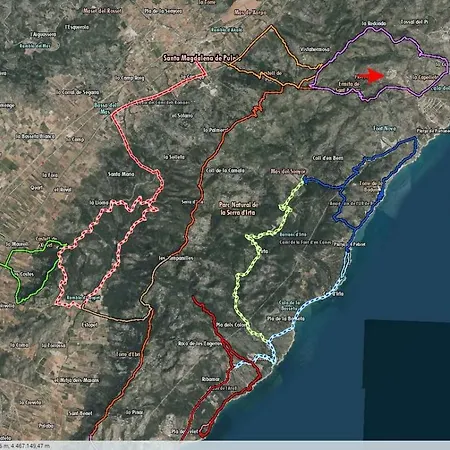This screenshot has width=450, height=450.
Task: Click the dark sea tile offshore
Action: tap(407, 379)
